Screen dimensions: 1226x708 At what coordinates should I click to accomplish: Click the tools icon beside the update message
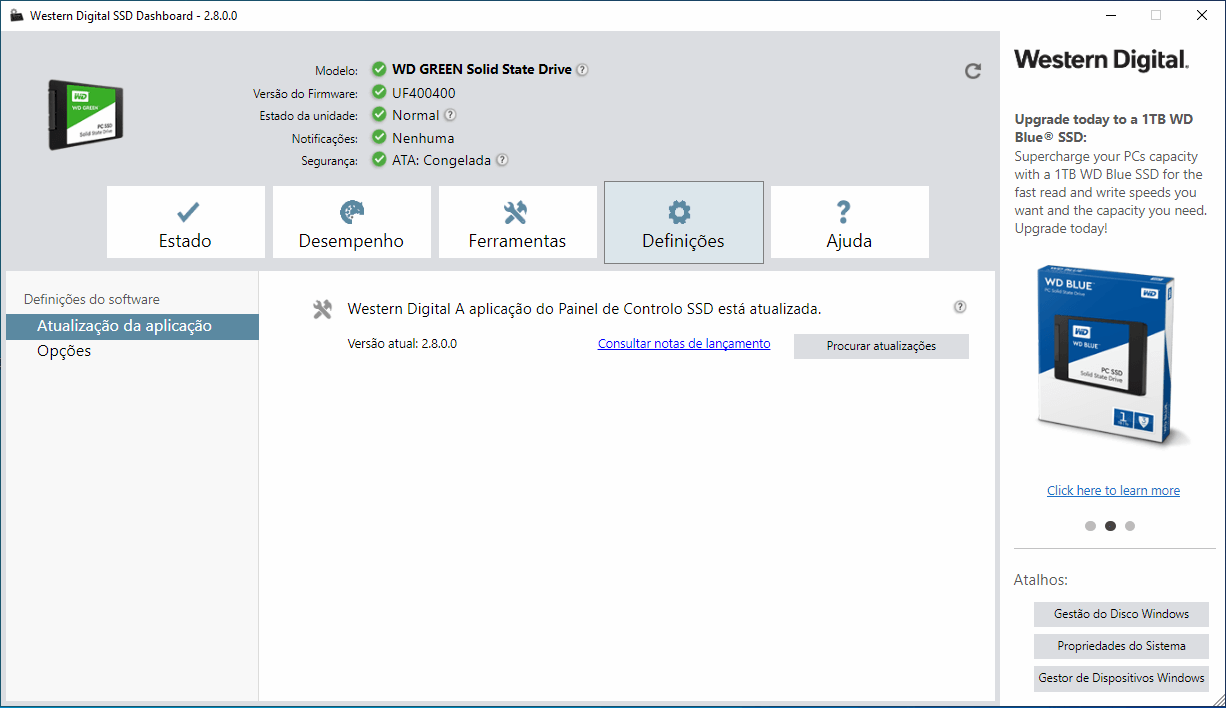(x=322, y=308)
